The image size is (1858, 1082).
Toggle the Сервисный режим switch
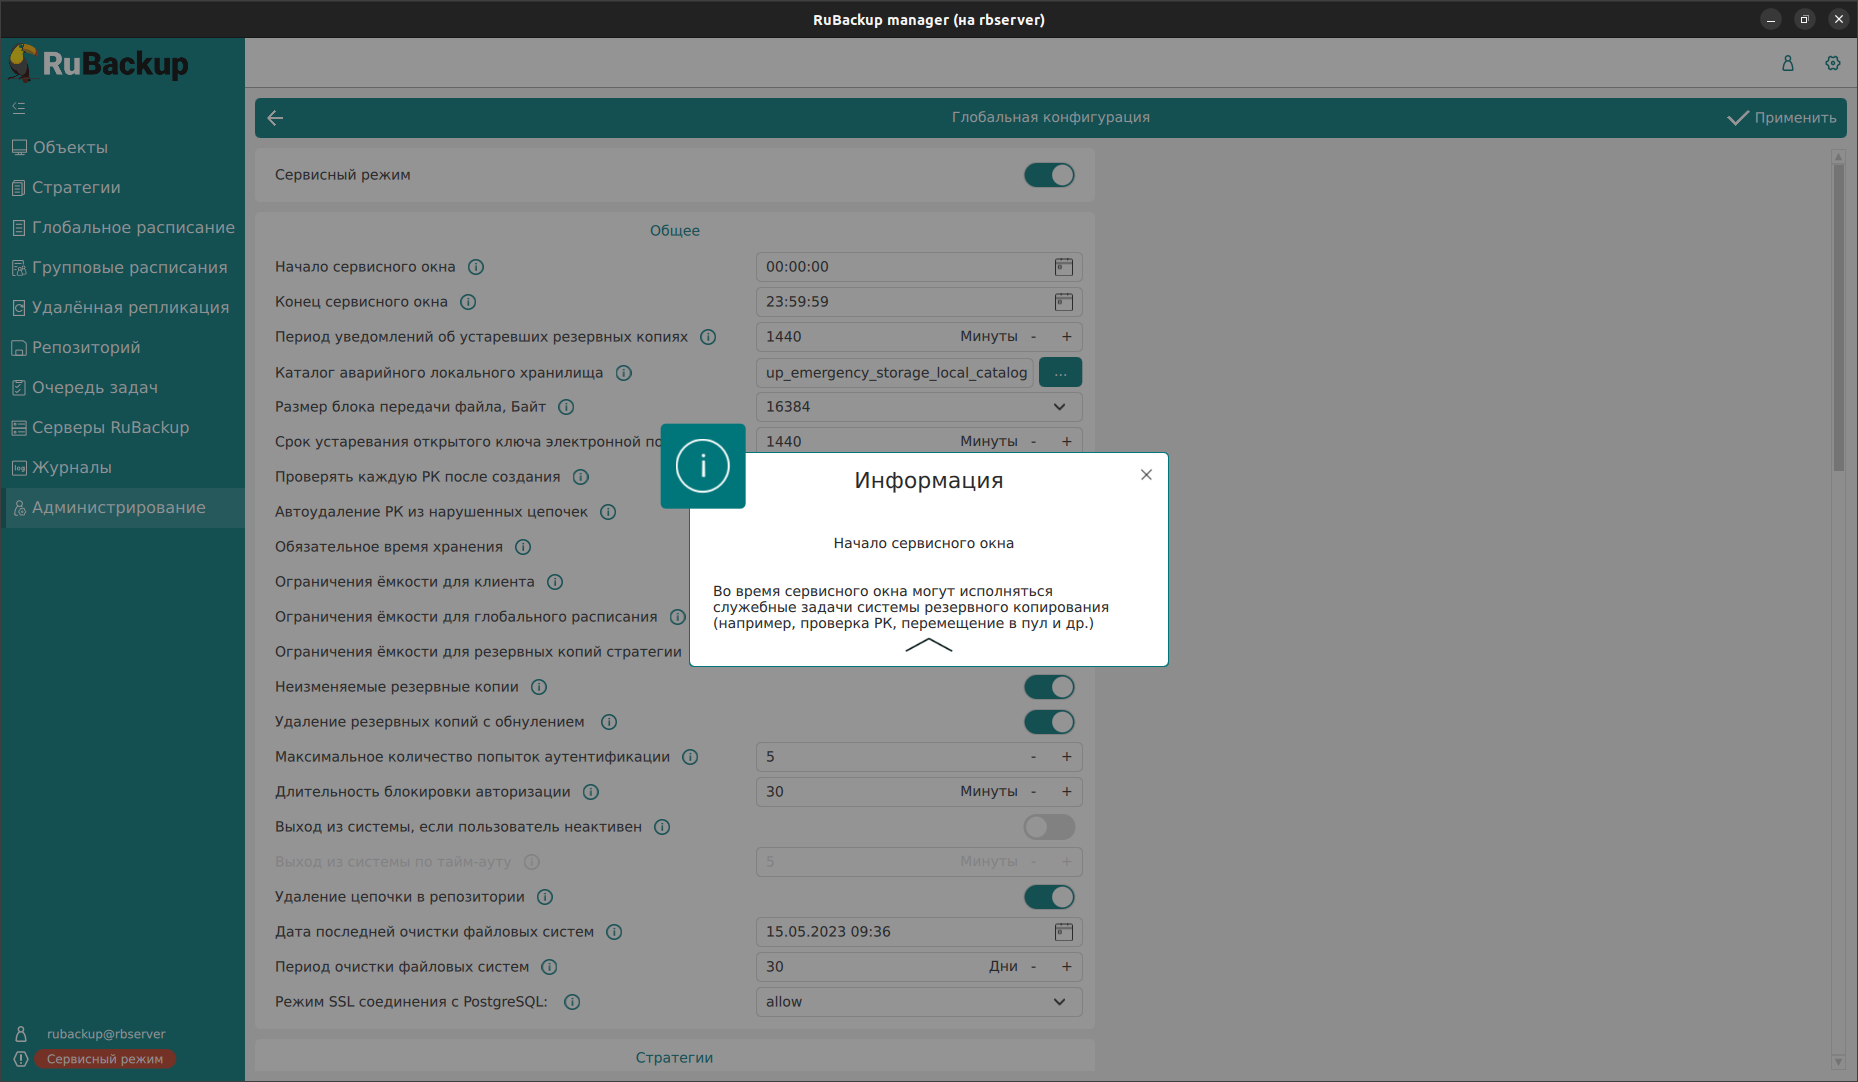click(x=1049, y=175)
